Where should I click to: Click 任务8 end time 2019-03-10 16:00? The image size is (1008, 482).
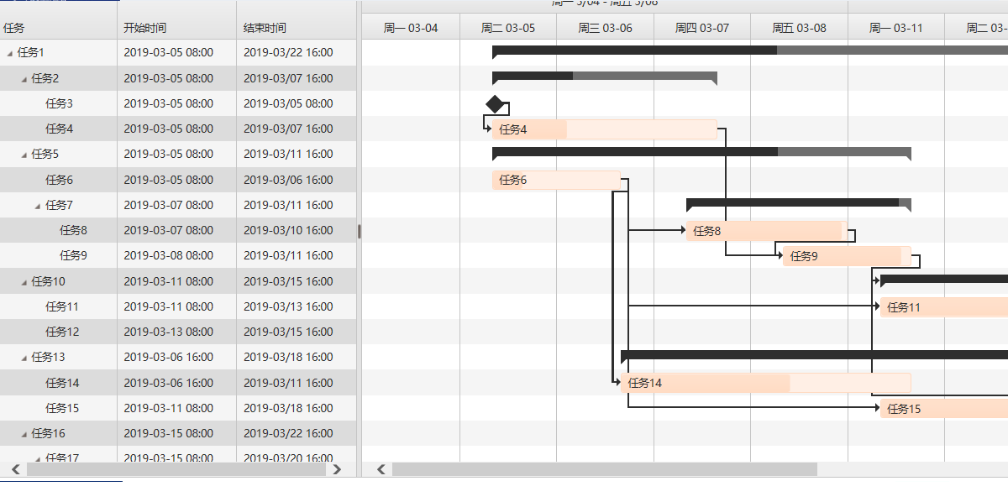pyautogui.click(x=288, y=230)
